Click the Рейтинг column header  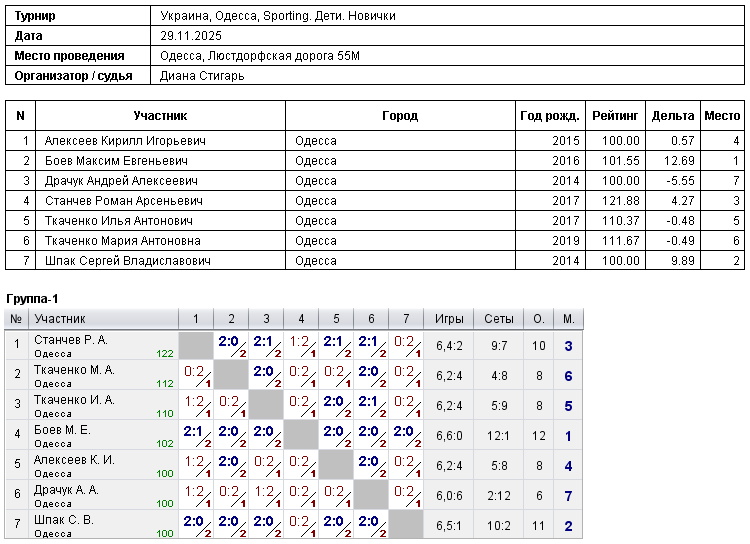(x=615, y=116)
